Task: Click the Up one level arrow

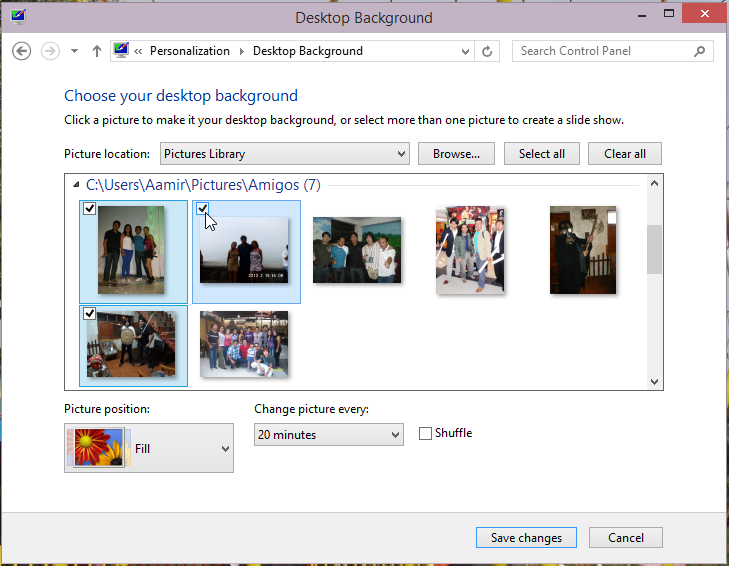Action: click(x=96, y=51)
